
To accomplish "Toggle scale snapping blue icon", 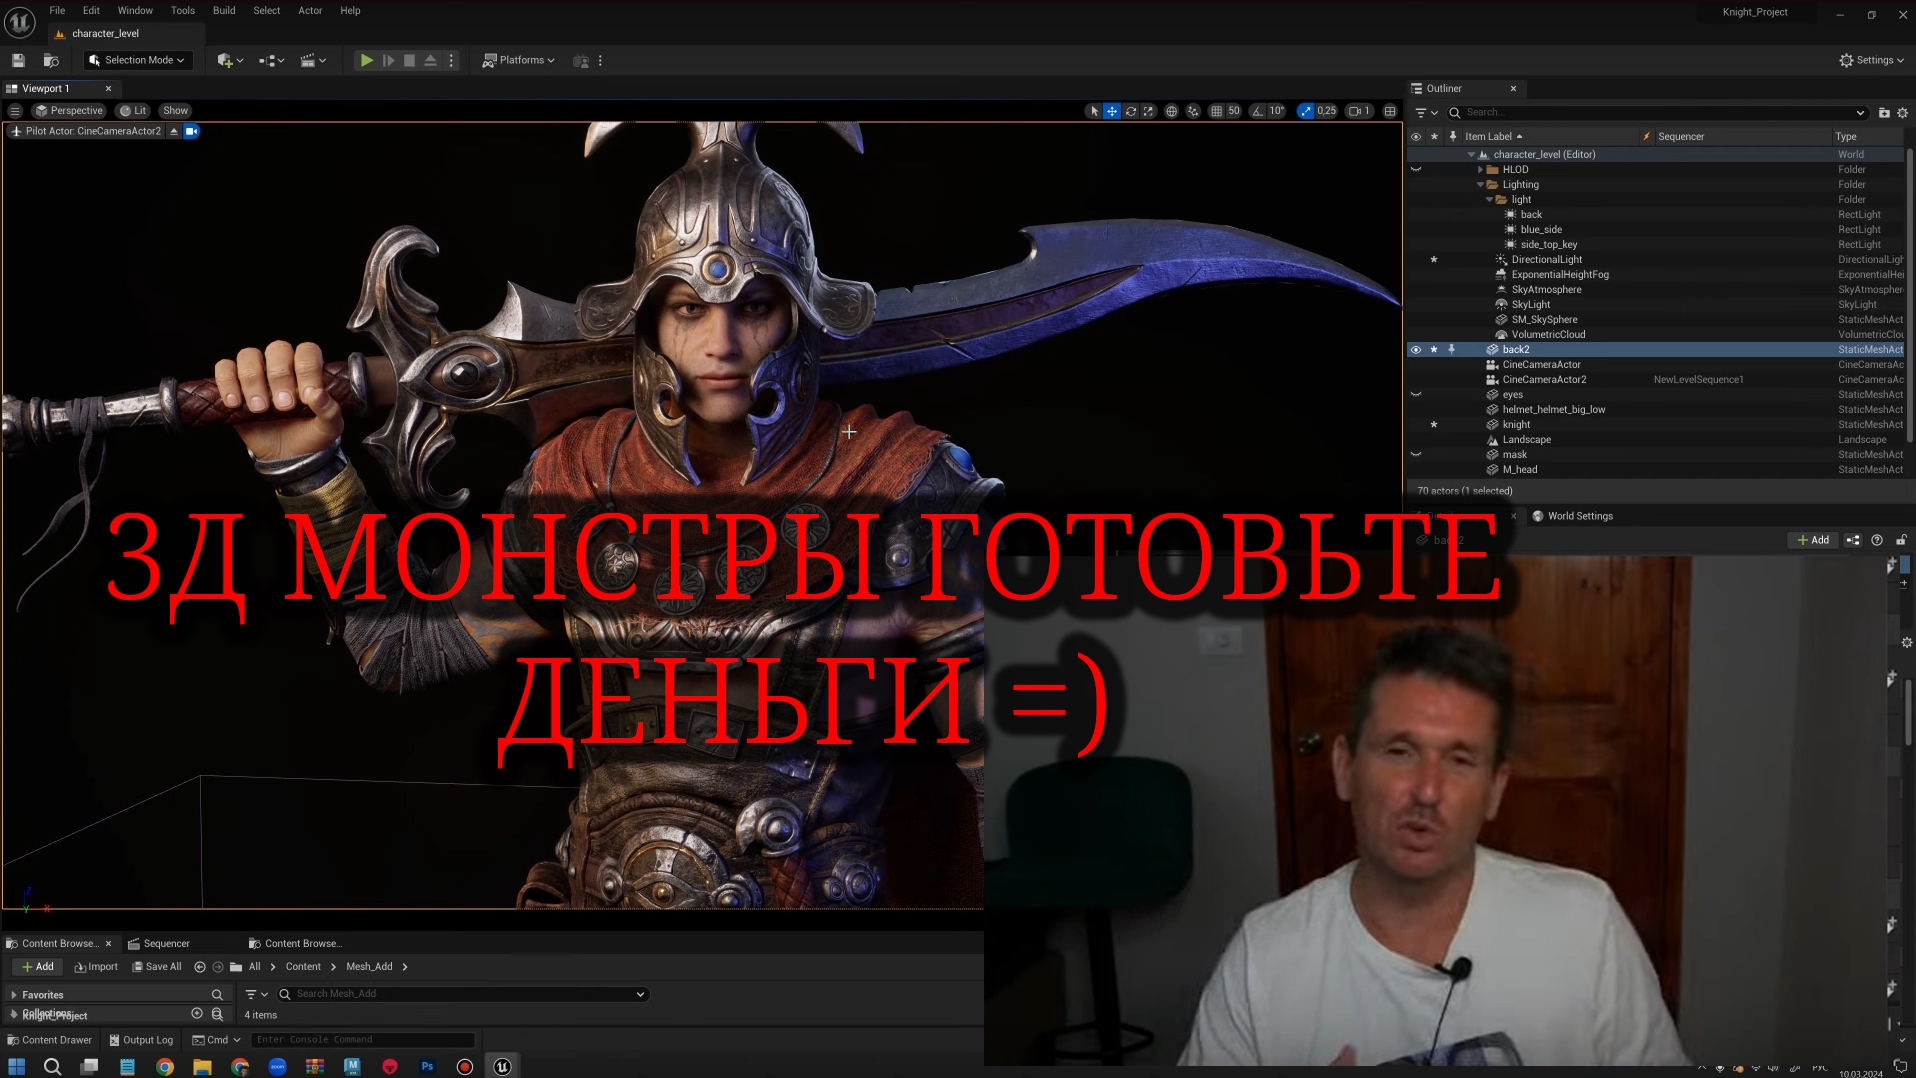I will (1306, 111).
